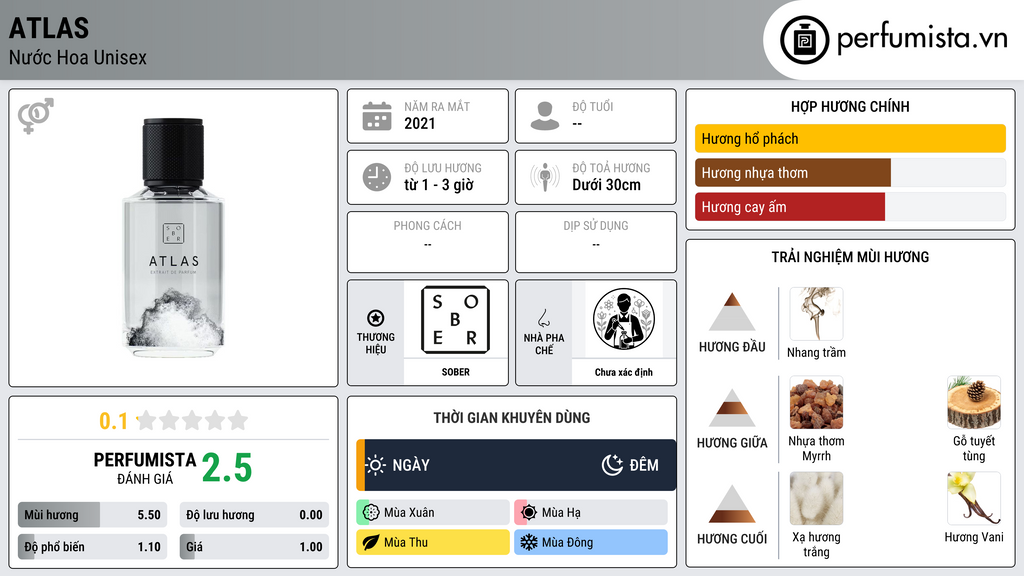Open the perfumer illustration image
The height and width of the screenshot is (576, 1024).
pyautogui.click(x=624, y=320)
